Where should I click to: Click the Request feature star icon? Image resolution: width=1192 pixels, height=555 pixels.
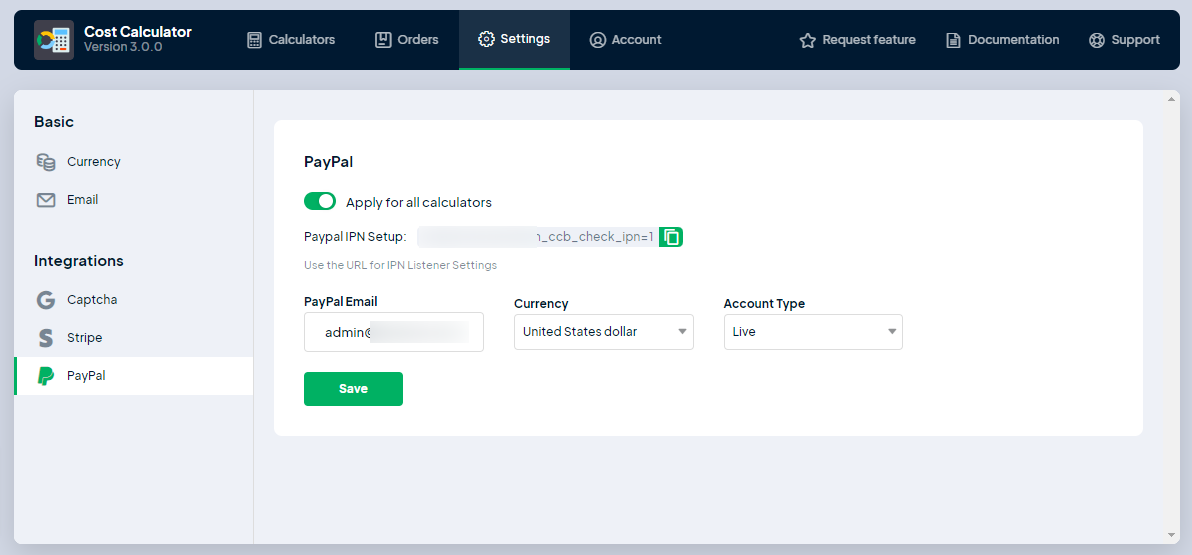[x=807, y=40]
